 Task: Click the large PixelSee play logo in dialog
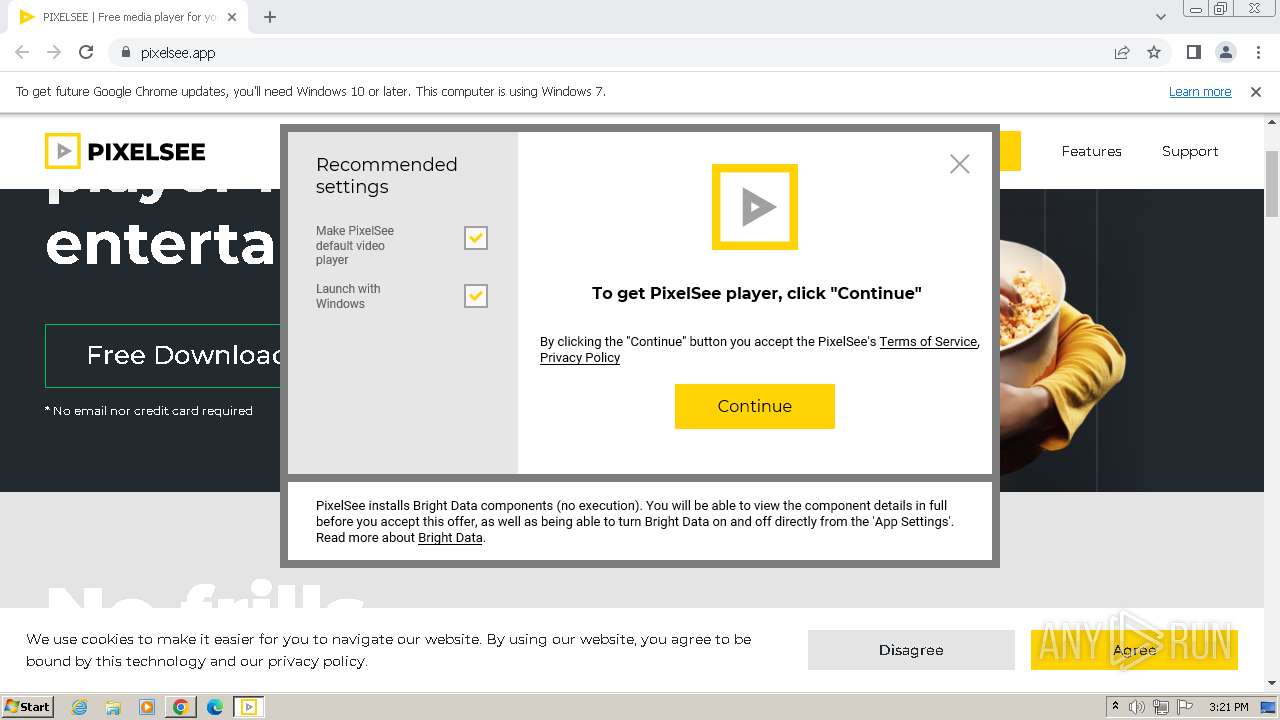pyautogui.click(x=755, y=207)
